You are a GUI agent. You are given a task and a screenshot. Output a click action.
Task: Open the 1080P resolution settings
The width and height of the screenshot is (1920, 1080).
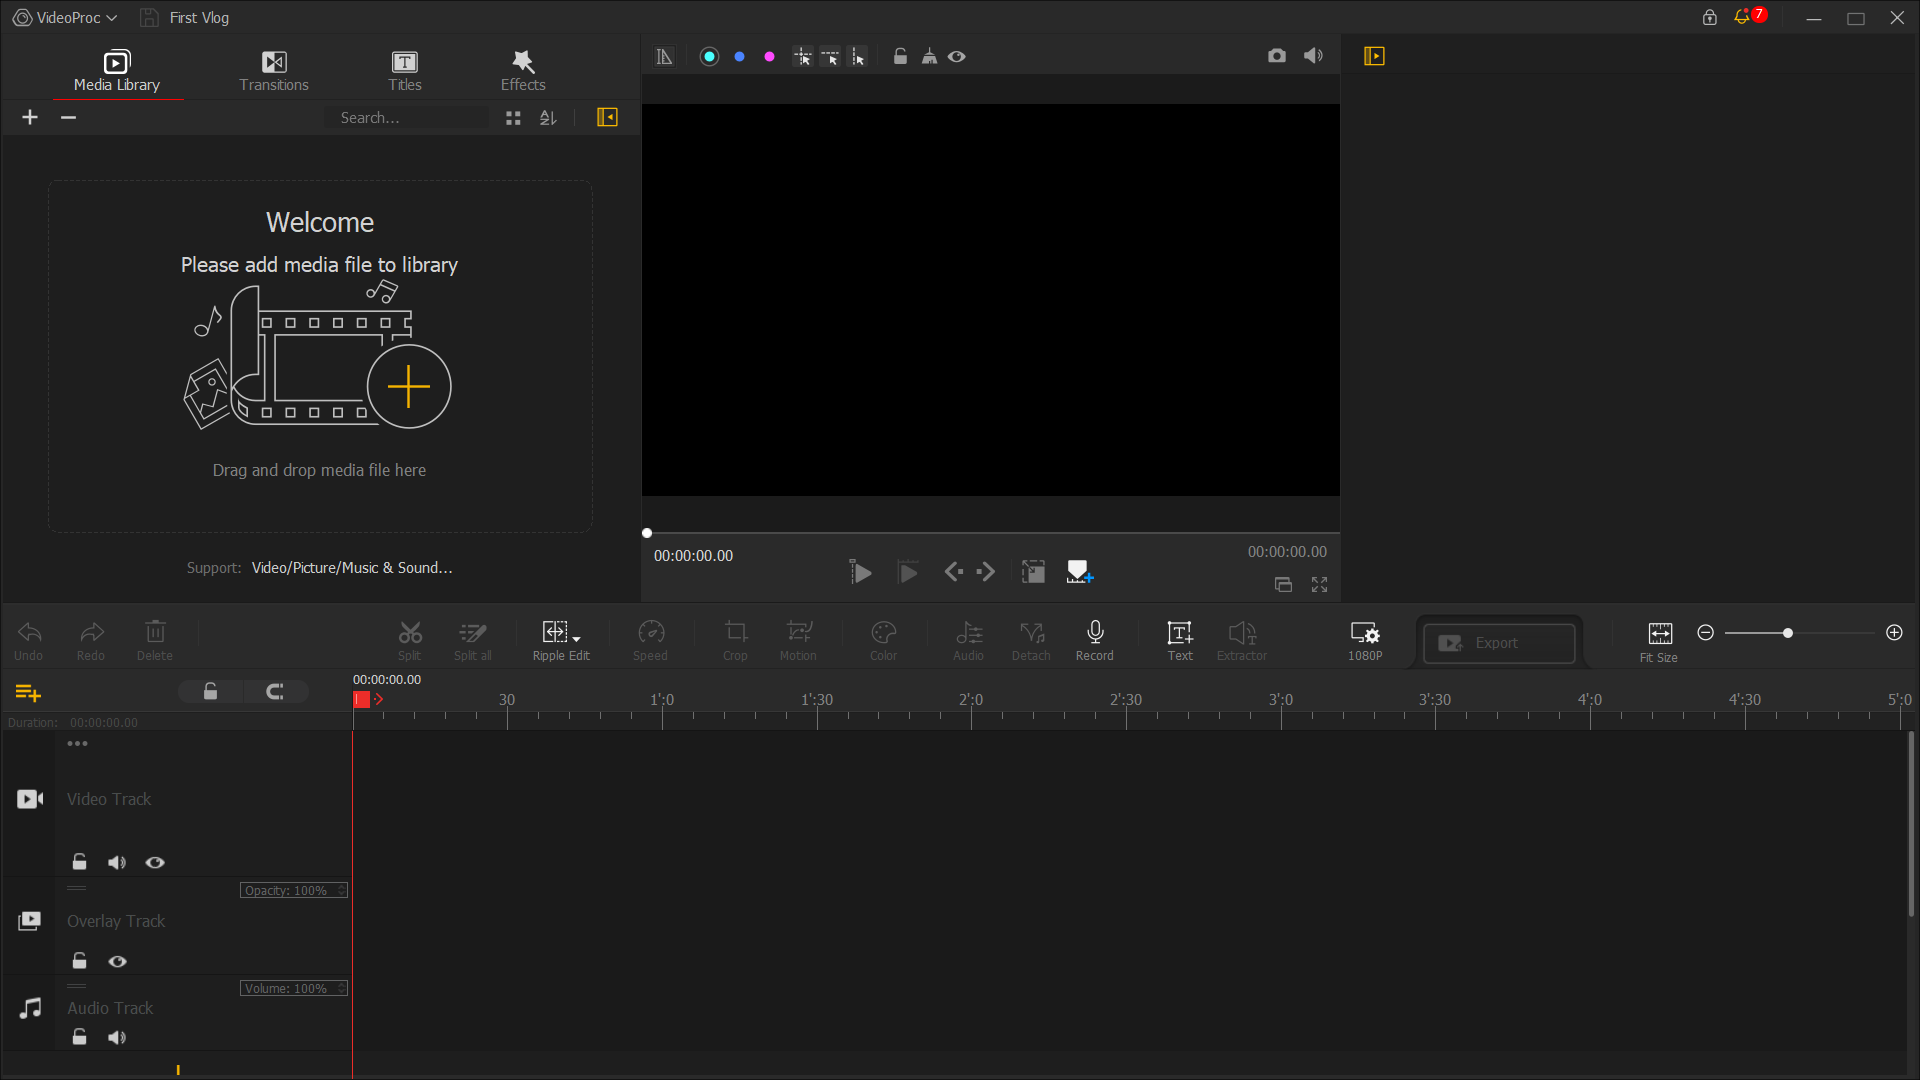click(x=1365, y=641)
